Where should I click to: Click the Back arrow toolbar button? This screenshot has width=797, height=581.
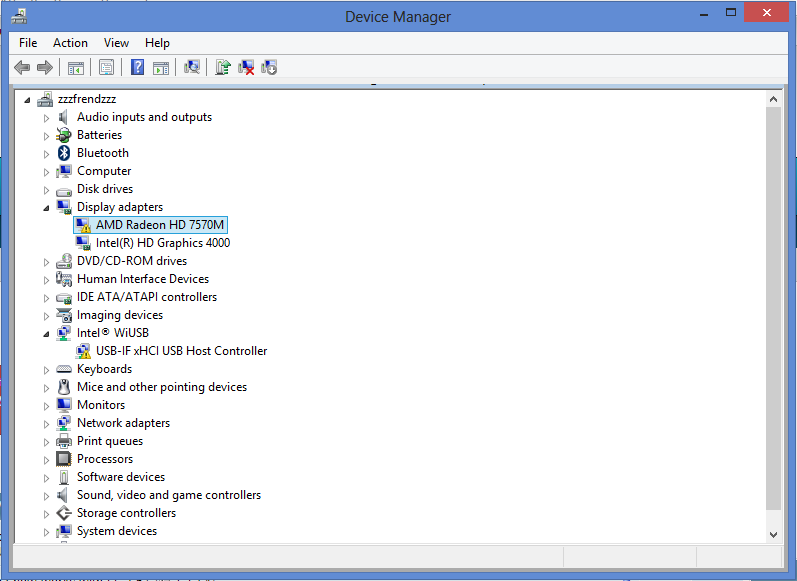pyautogui.click(x=21, y=67)
